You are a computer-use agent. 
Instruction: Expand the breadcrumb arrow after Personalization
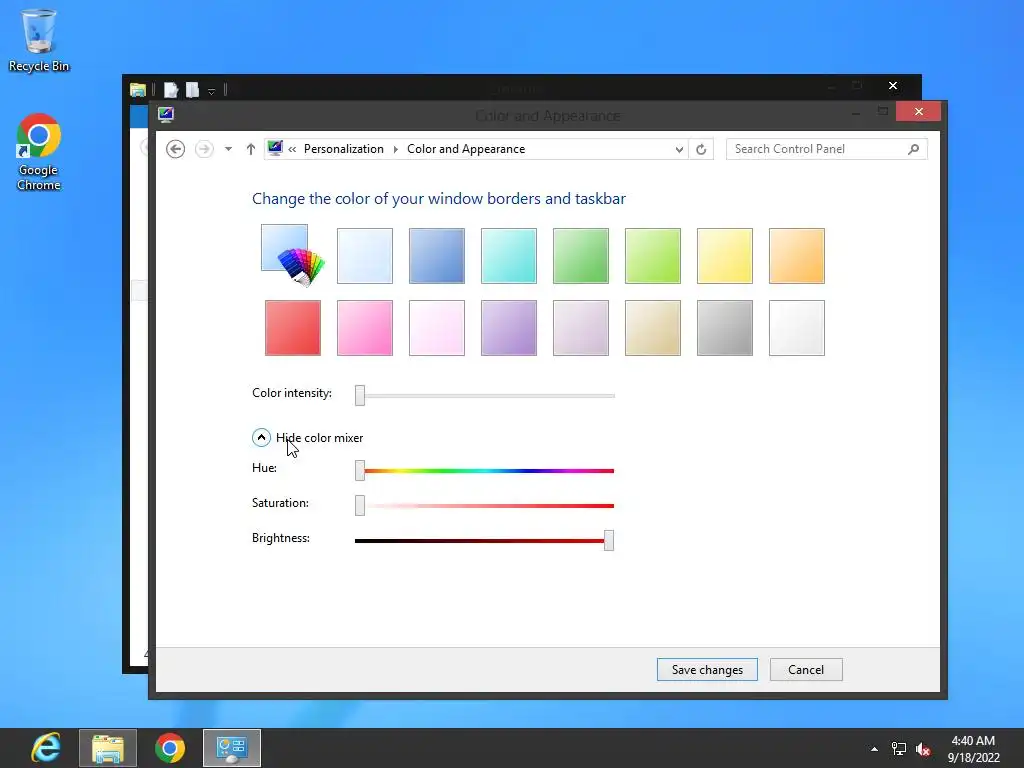[x=396, y=149]
